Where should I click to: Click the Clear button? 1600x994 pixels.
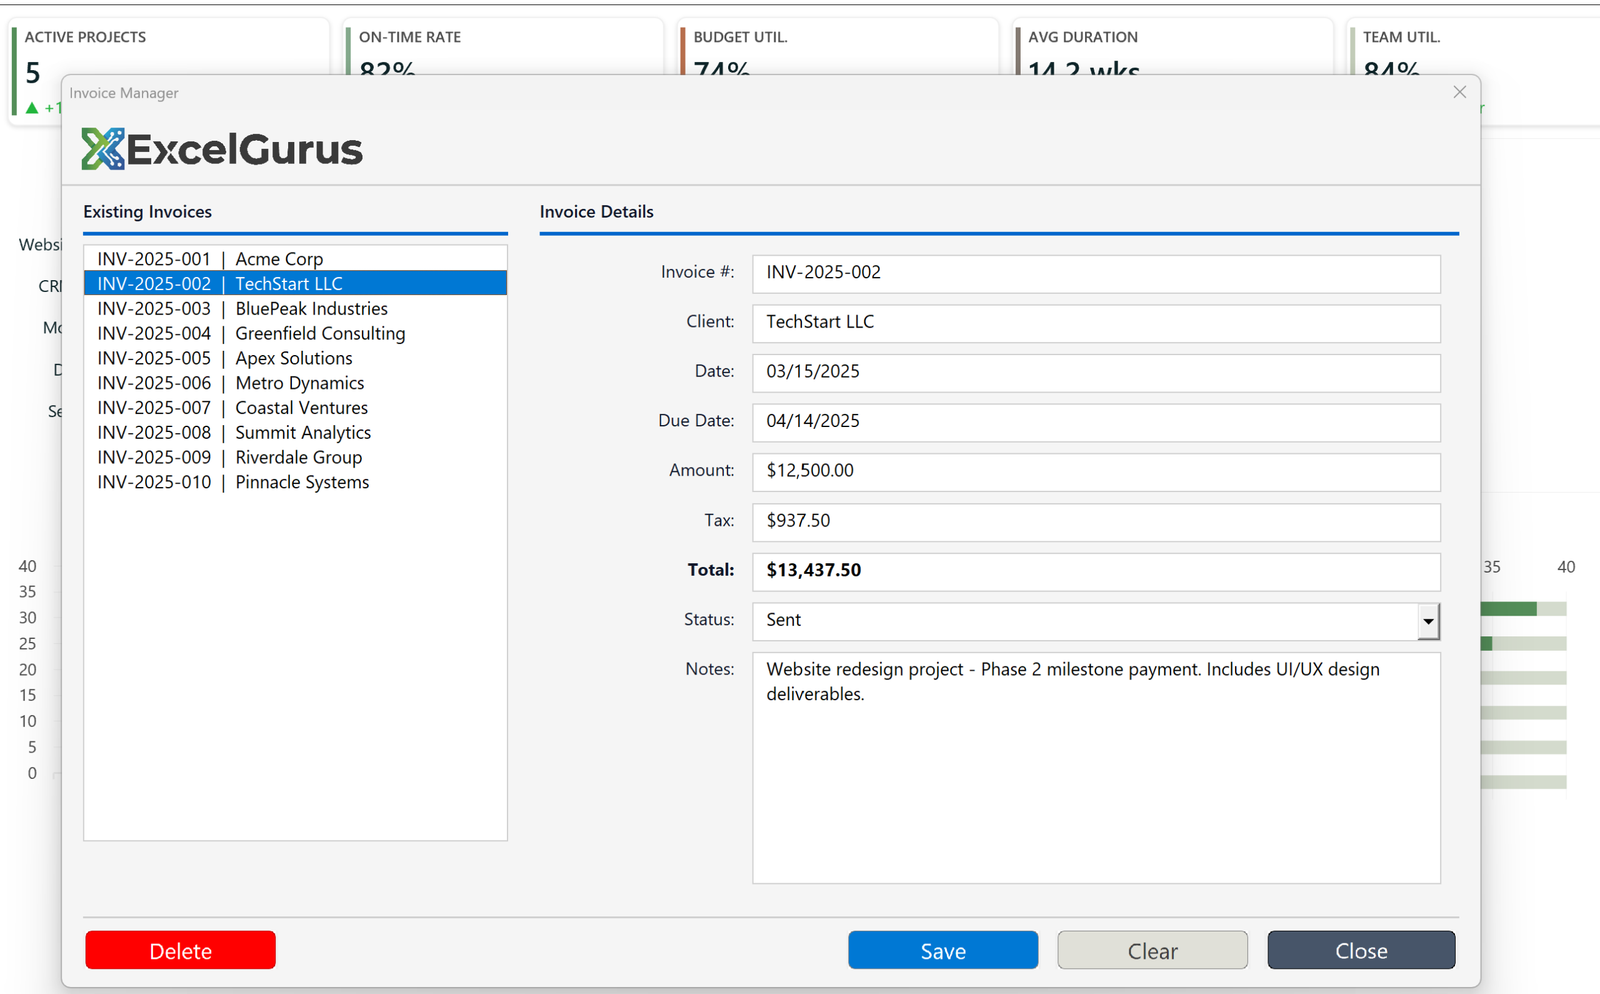pos(1152,950)
